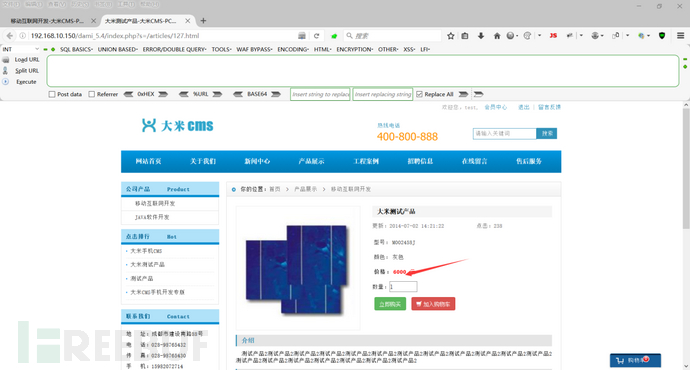Image resolution: width=690 pixels, height=370 pixels.
Task: Open the hamburger menu icon
Action: point(680,36)
